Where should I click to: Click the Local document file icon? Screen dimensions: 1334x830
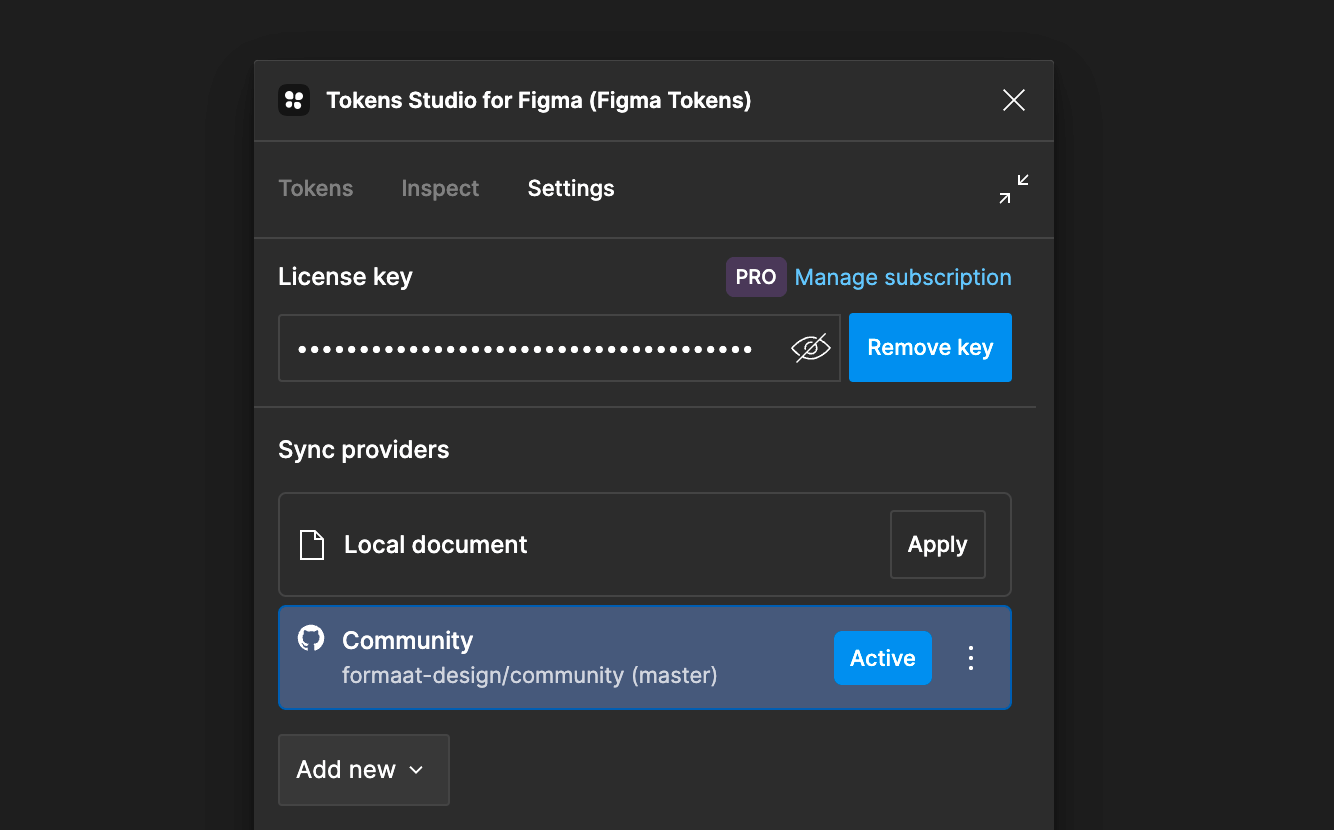pos(312,545)
